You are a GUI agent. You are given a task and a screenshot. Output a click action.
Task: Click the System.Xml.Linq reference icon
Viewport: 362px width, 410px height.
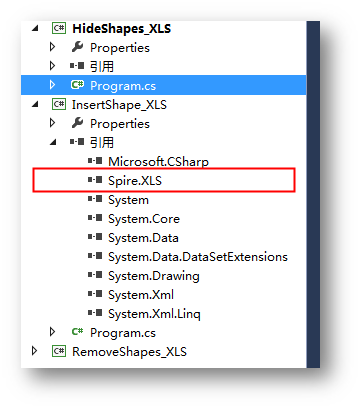95,313
